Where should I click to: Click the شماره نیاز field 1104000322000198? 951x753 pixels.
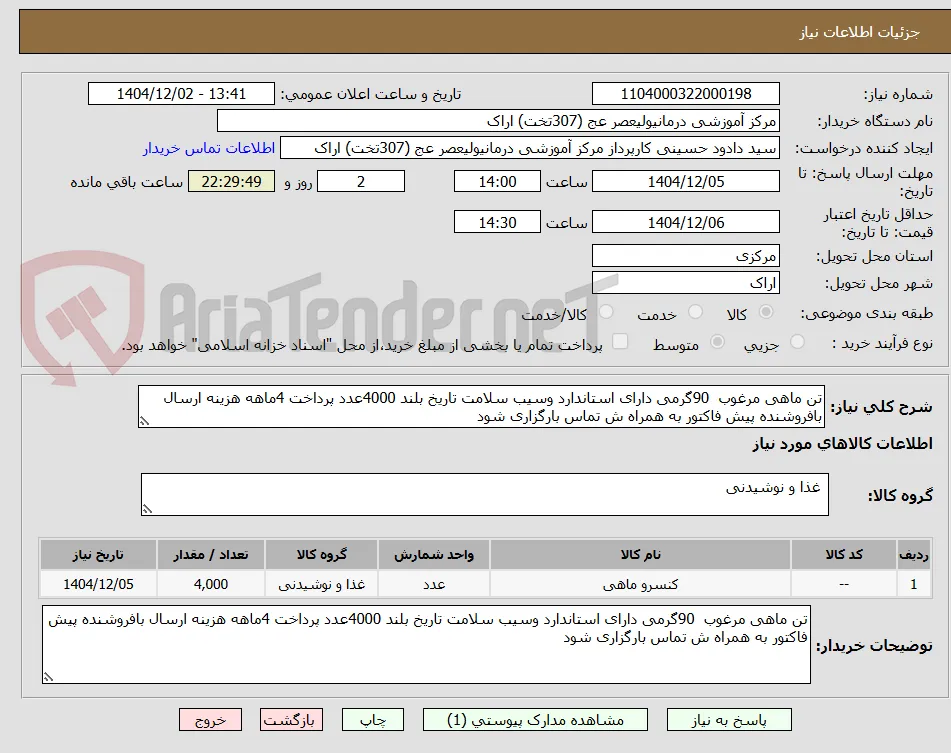[685, 94]
